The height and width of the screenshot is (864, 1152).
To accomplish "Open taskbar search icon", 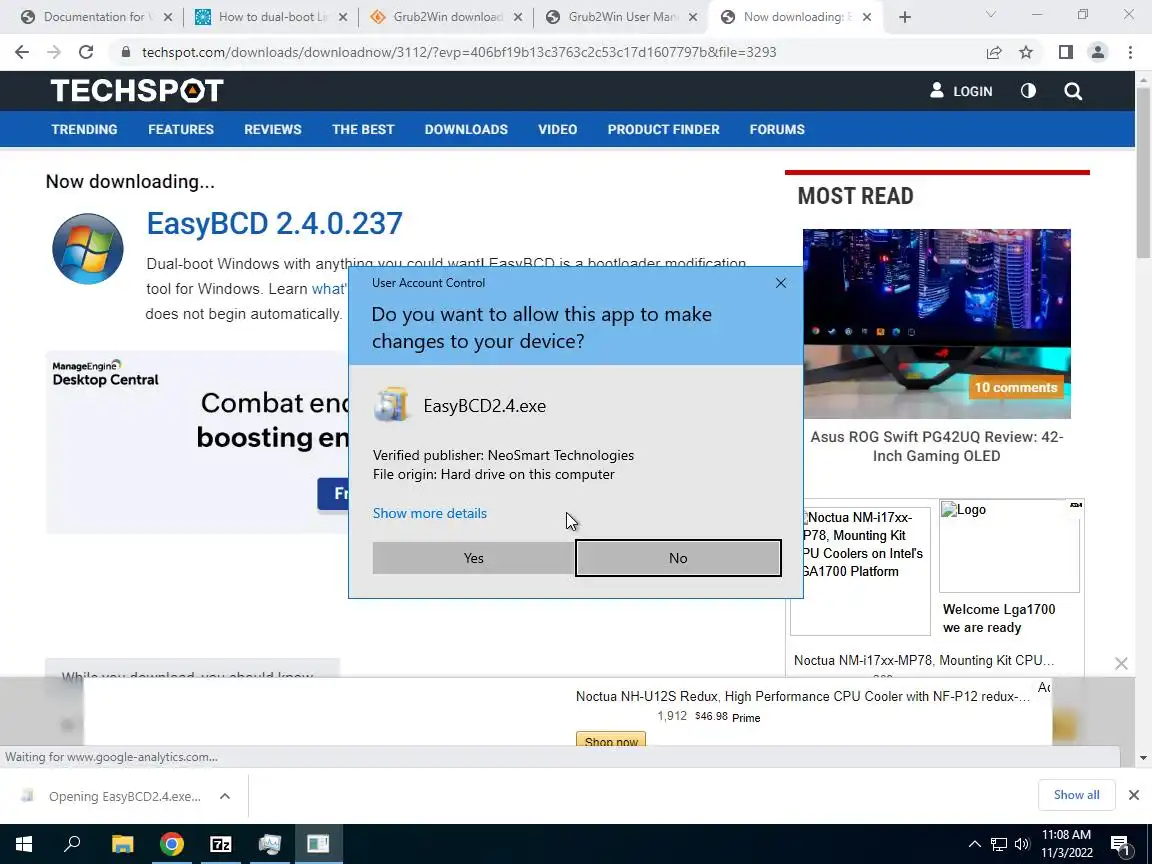I will (x=72, y=844).
